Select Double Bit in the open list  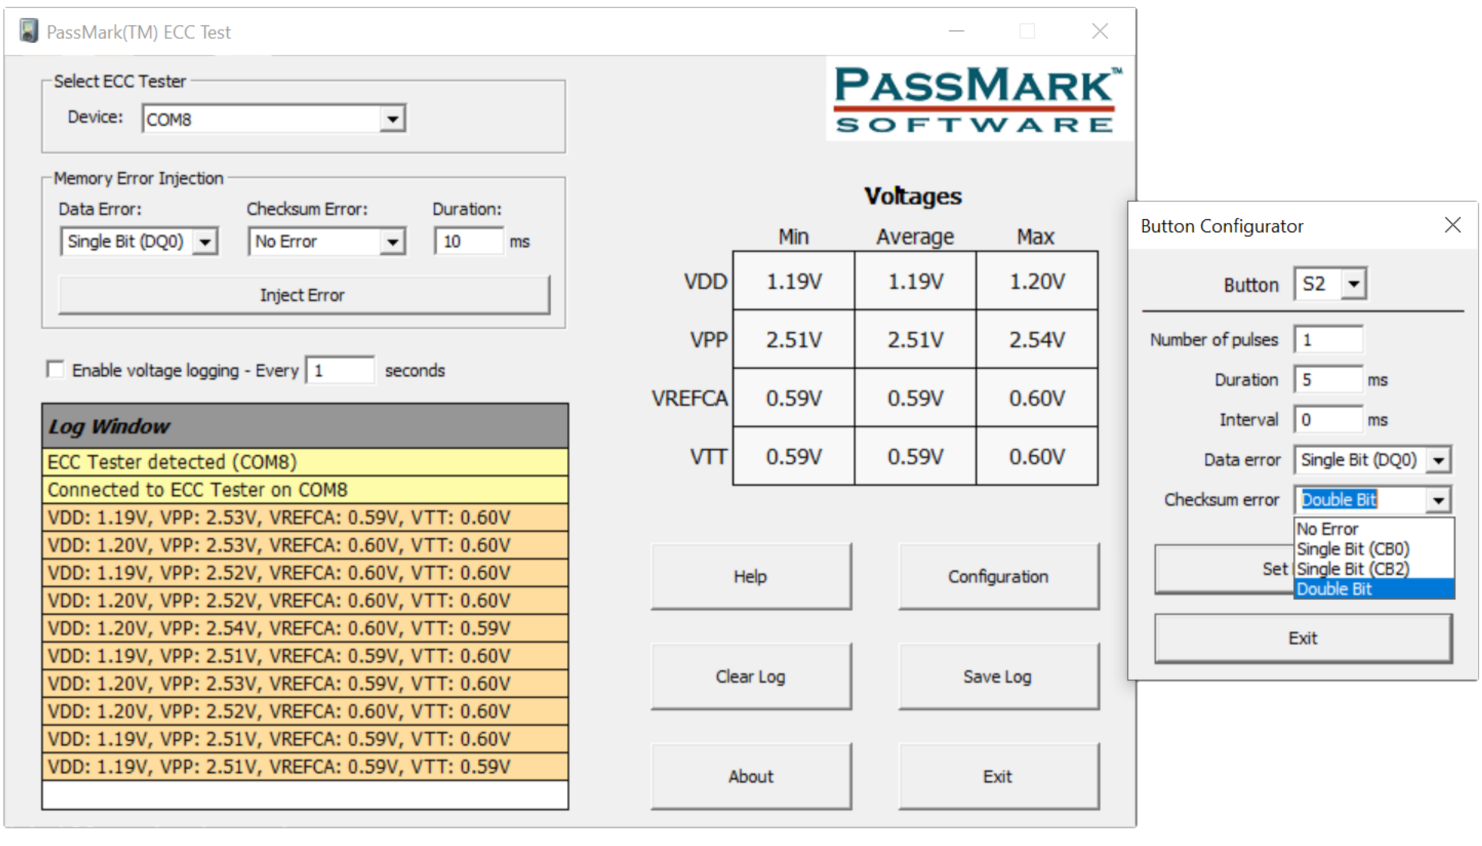point(1373,589)
